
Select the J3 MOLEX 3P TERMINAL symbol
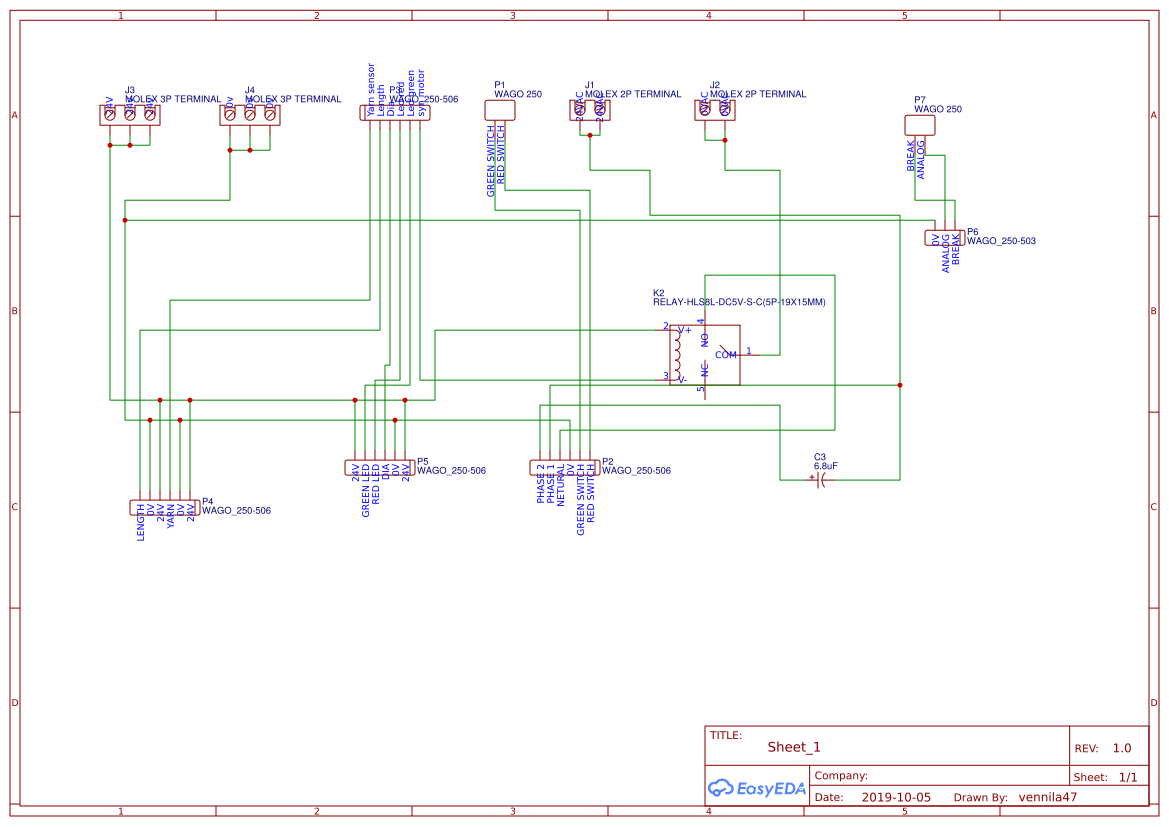click(130, 113)
